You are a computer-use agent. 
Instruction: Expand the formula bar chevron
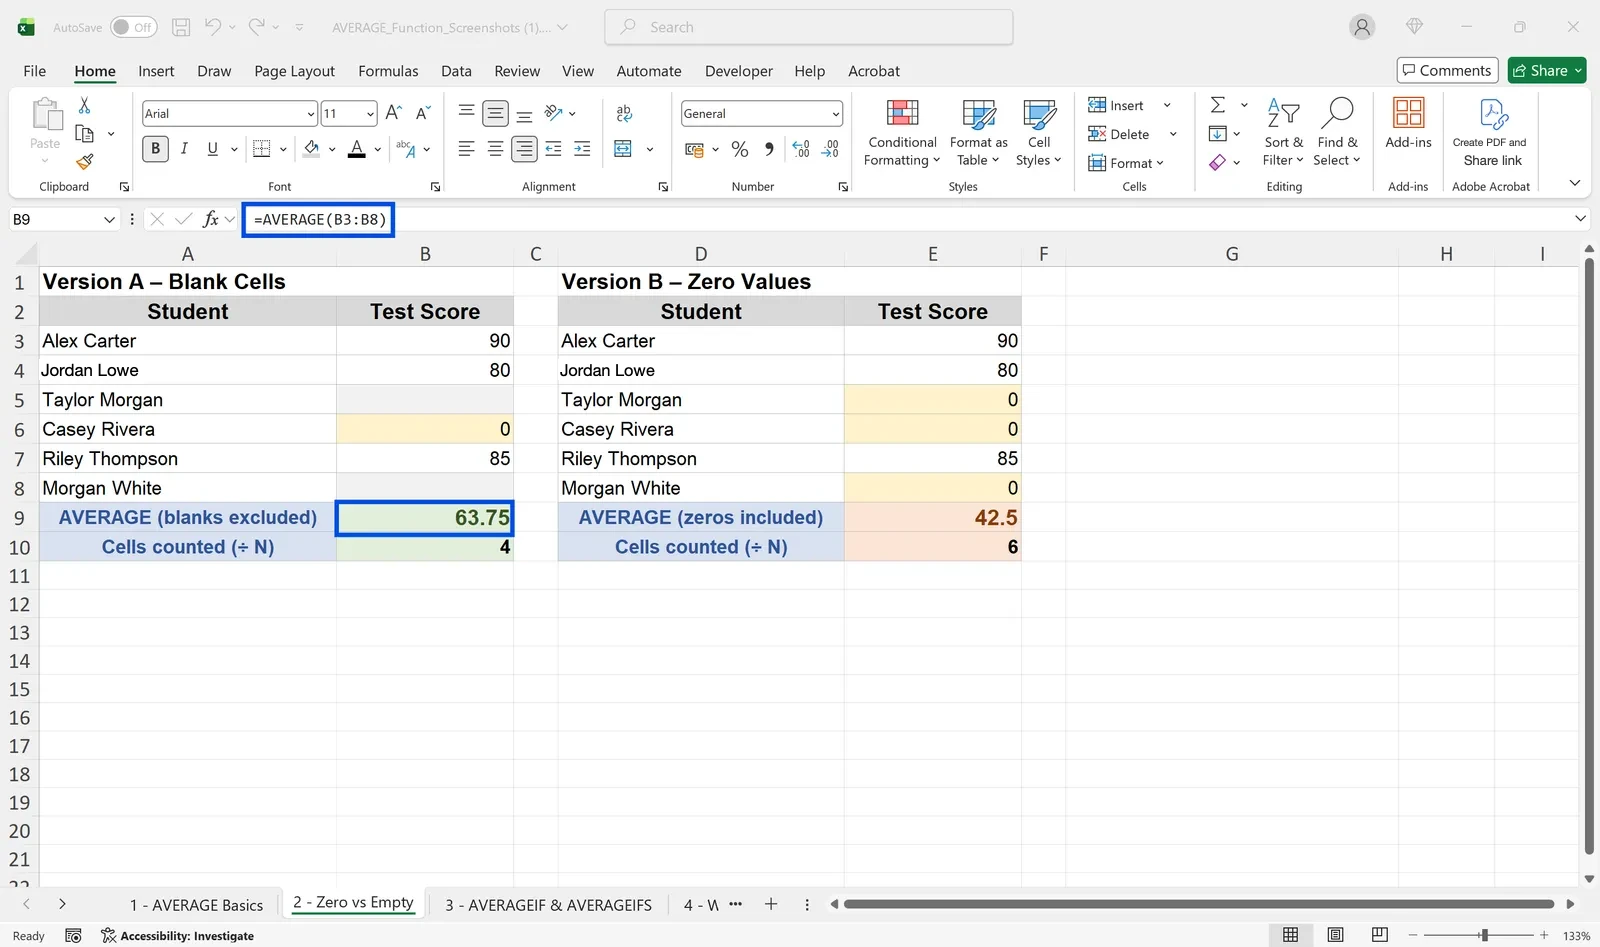1580,219
